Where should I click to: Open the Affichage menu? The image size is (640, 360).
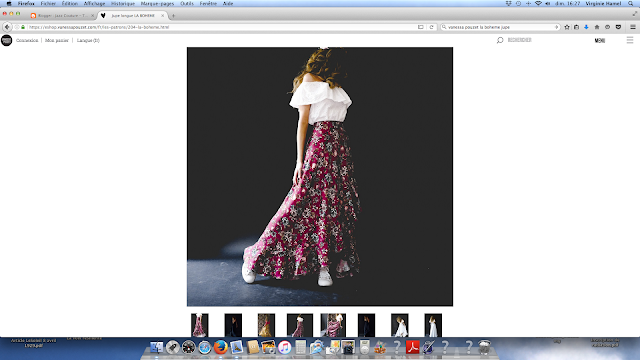[x=94, y=3]
